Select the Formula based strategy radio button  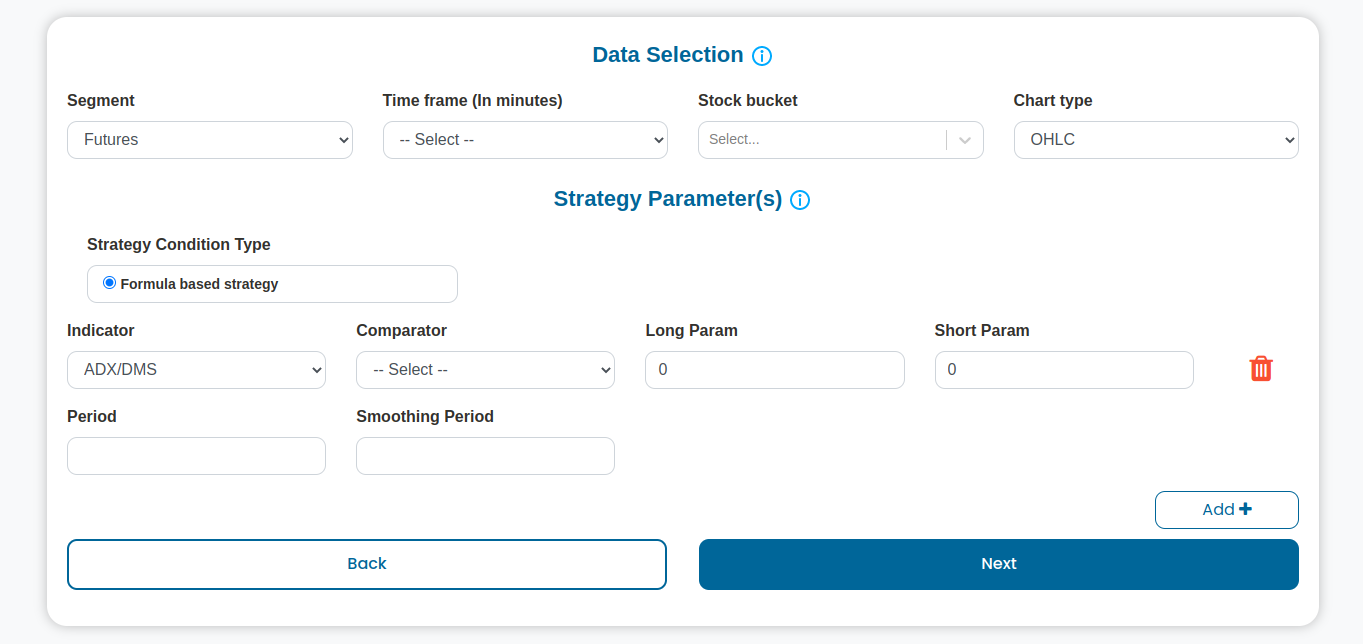[110, 283]
